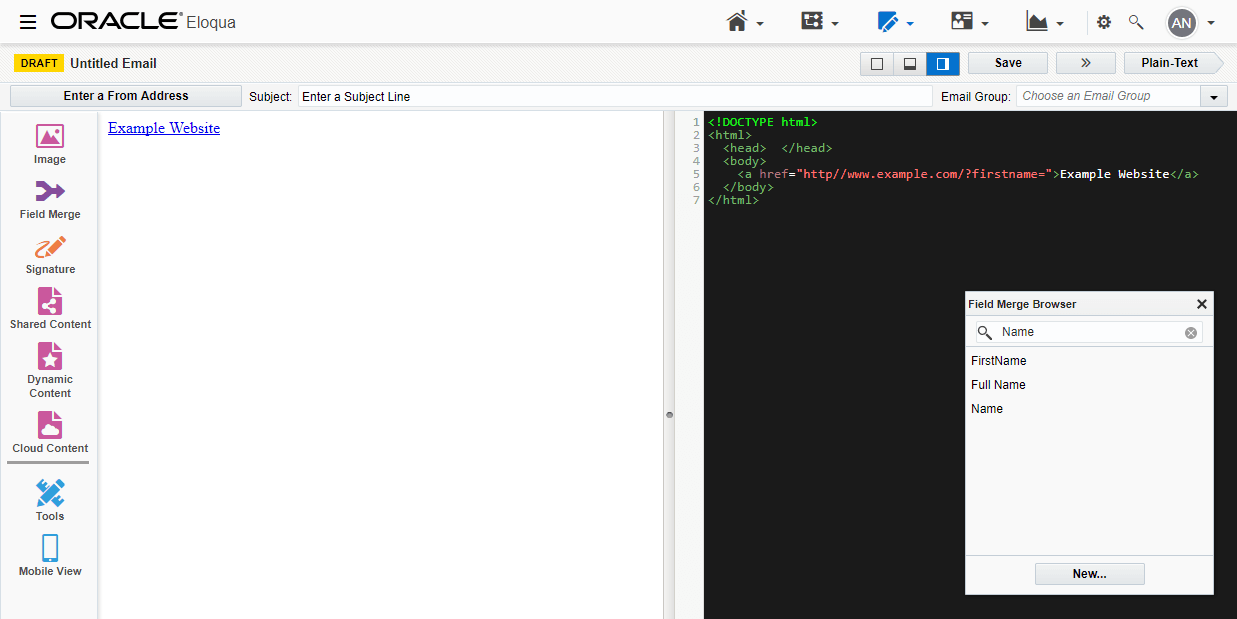Switch to Mobile View

49,556
